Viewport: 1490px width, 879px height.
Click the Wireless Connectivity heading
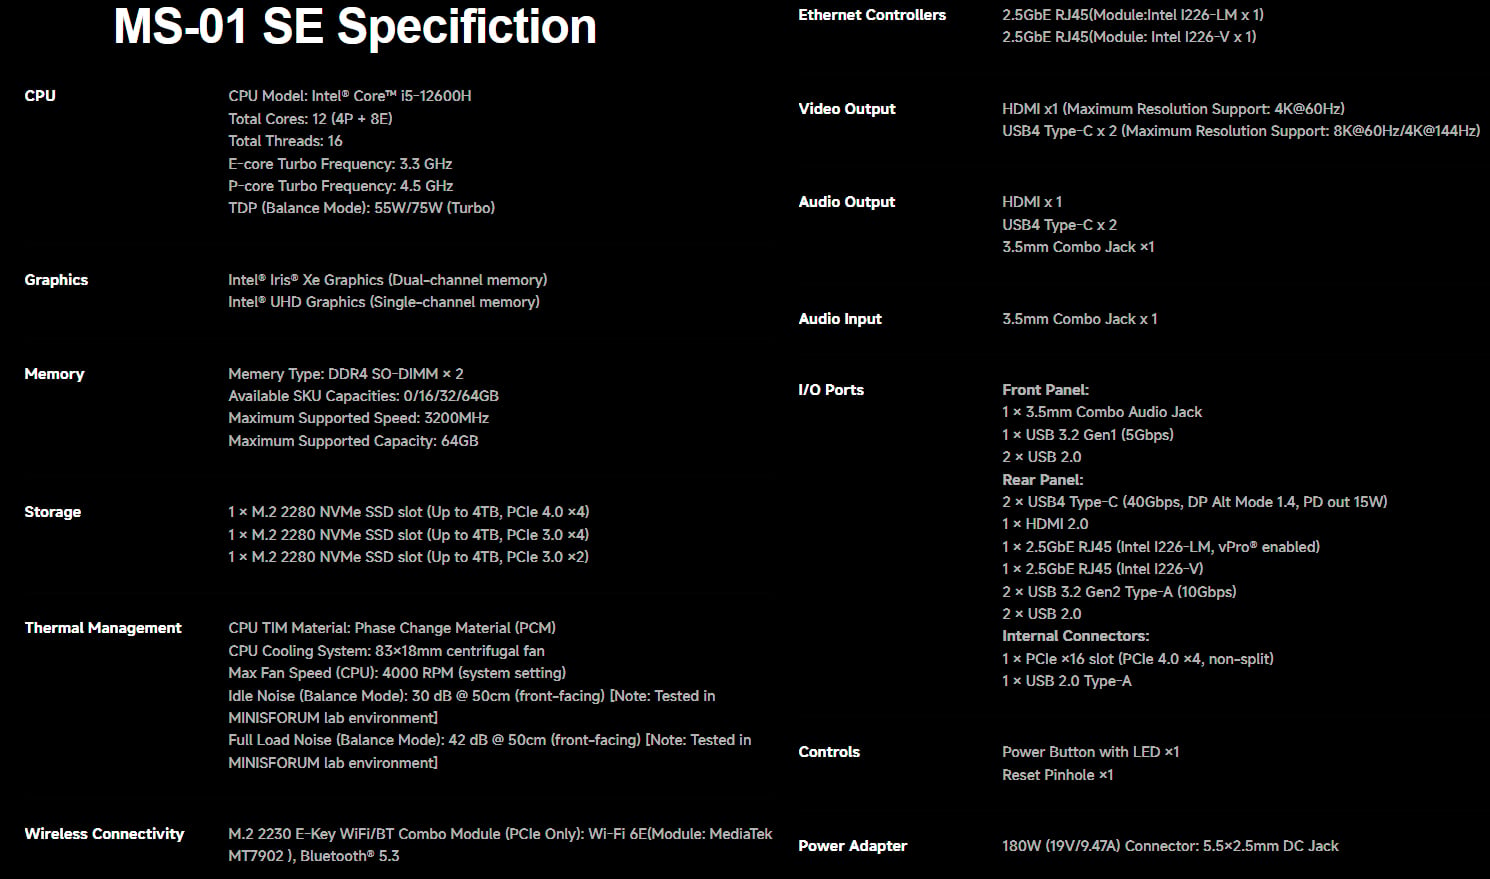click(104, 834)
